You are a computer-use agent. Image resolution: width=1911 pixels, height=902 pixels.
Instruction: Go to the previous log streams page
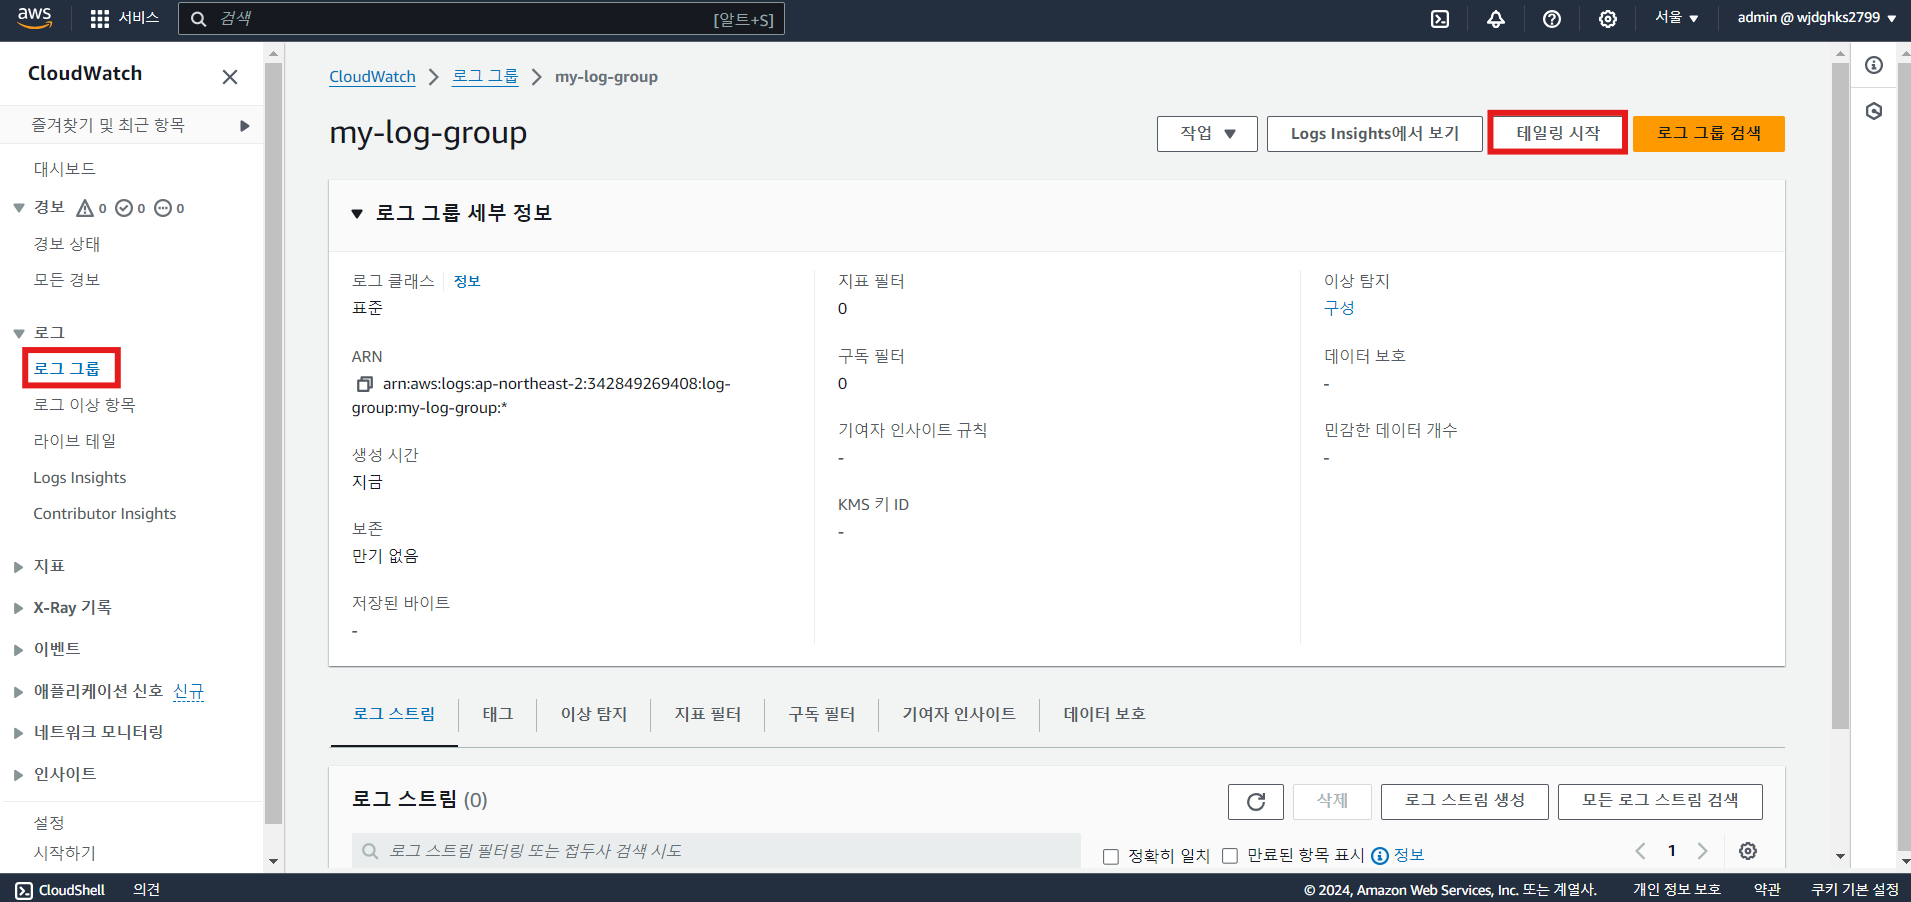[1640, 851]
